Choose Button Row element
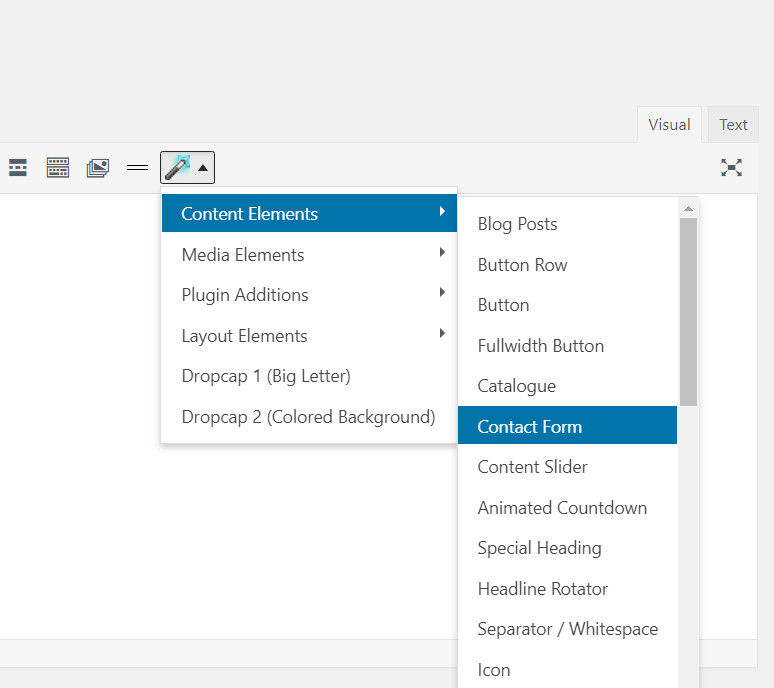The height and width of the screenshot is (688, 774). (567, 265)
